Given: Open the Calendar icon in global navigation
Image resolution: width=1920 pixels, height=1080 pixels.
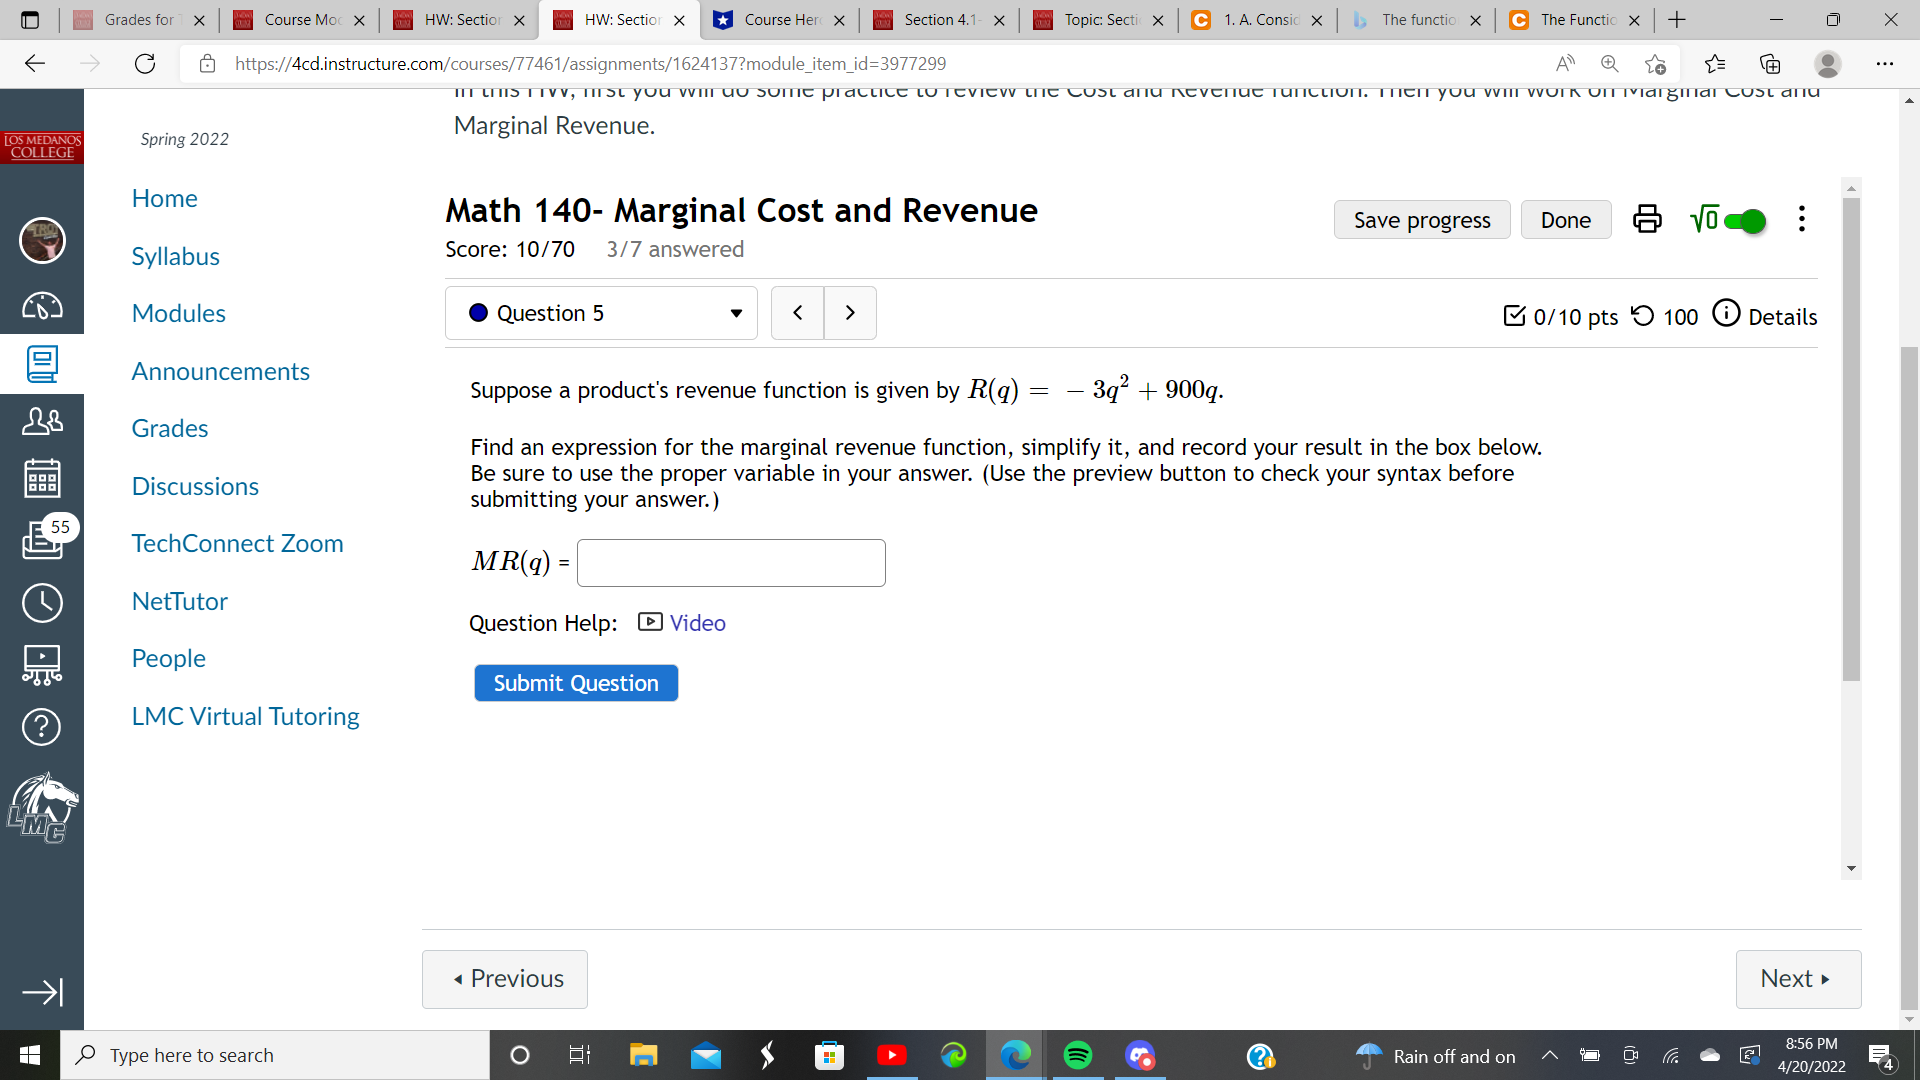Looking at the screenshot, I should click(42, 478).
